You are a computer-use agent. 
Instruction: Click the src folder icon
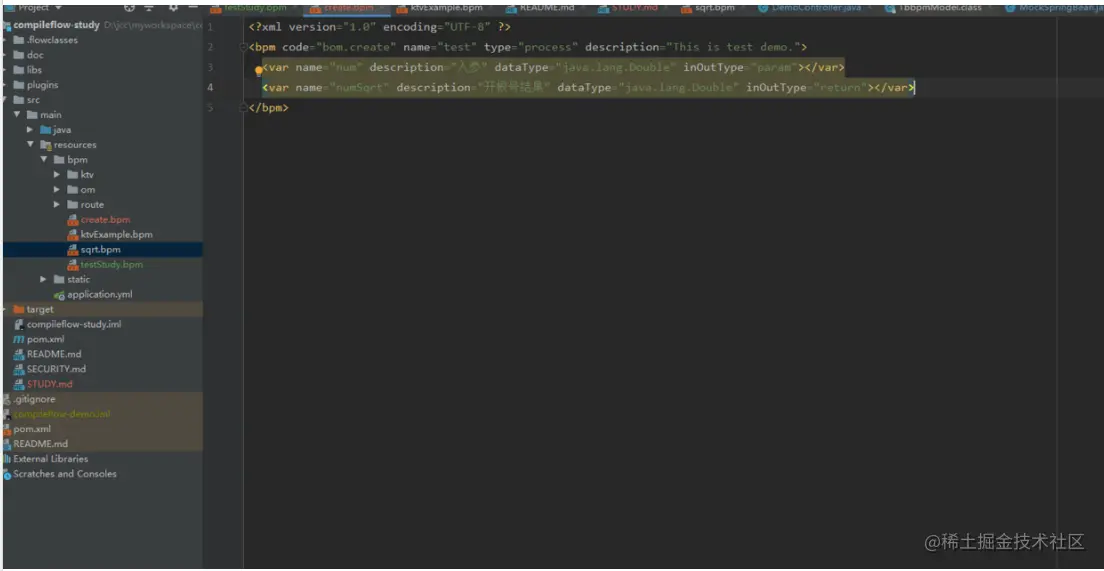point(19,100)
